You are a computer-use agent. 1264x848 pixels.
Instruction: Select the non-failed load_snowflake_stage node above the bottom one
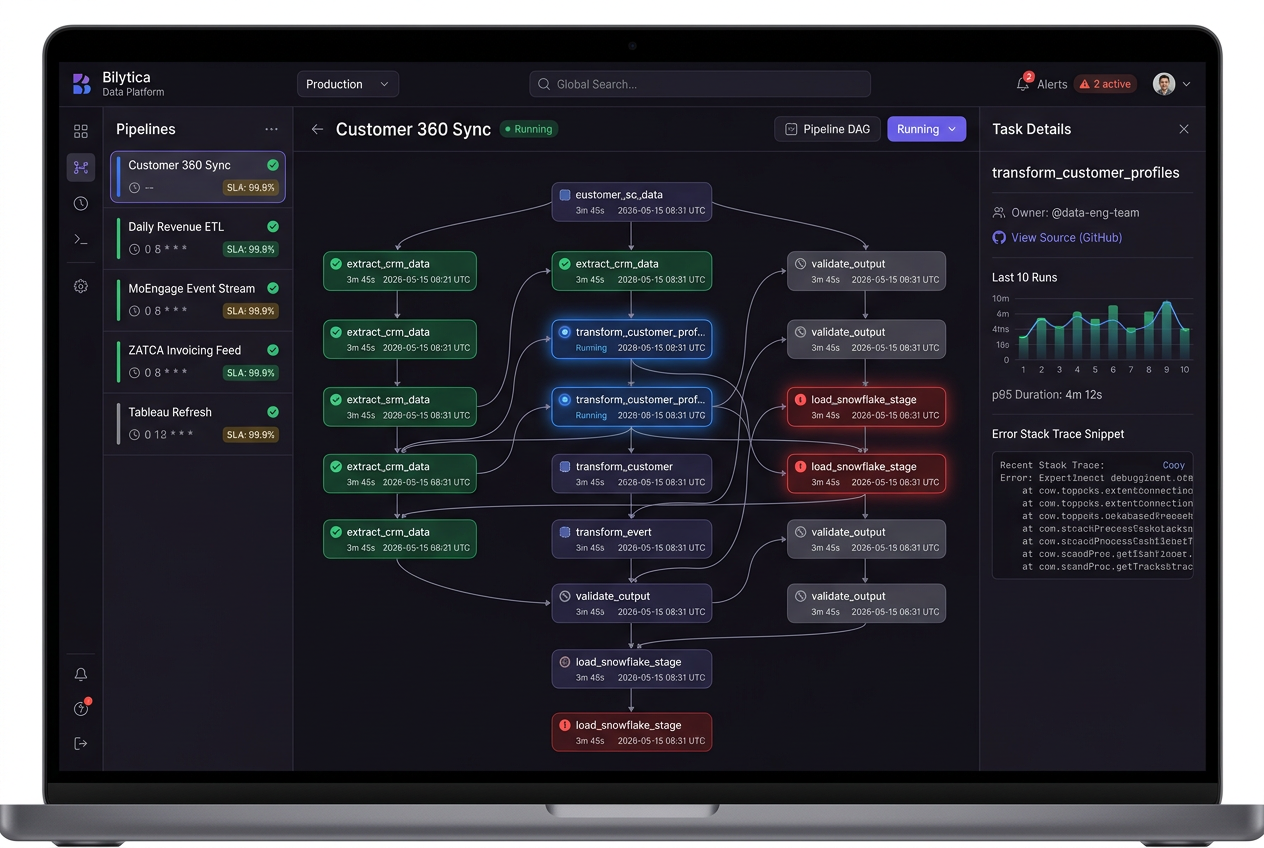[x=632, y=669]
